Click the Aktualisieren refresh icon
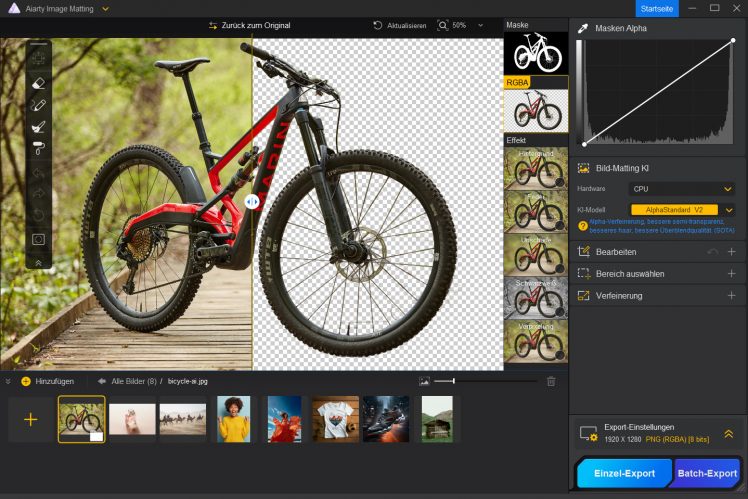Image resolution: width=748 pixels, height=499 pixels. pos(378,25)
